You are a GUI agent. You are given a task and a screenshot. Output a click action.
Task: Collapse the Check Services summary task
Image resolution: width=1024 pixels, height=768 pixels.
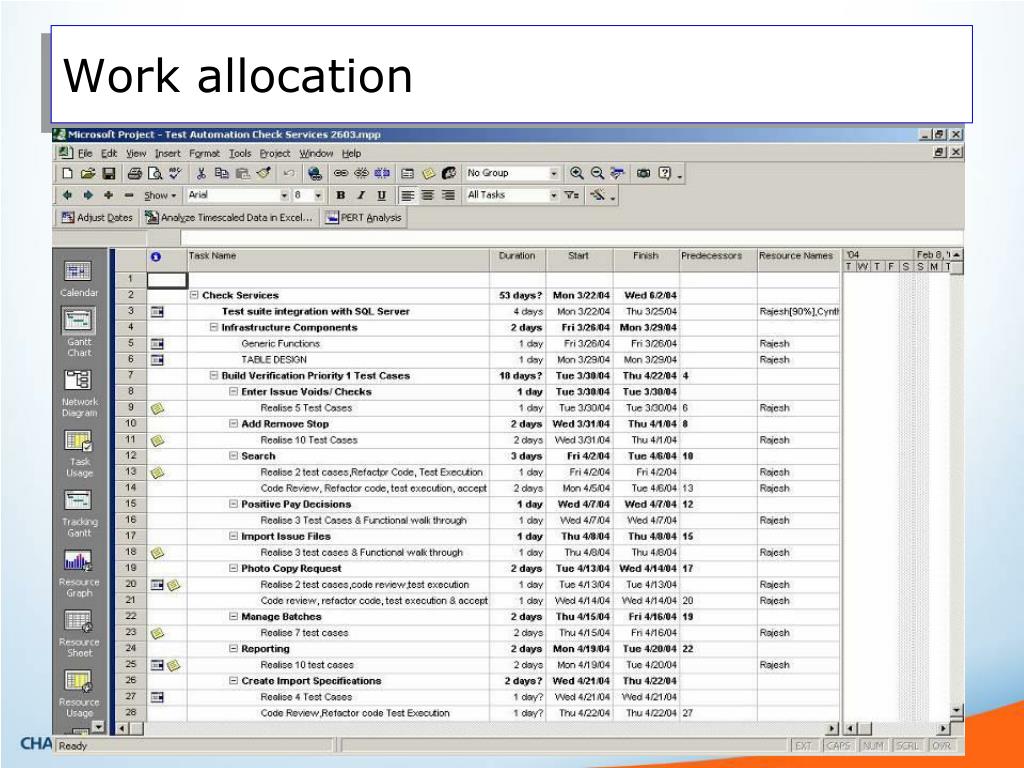click(194, 295)
